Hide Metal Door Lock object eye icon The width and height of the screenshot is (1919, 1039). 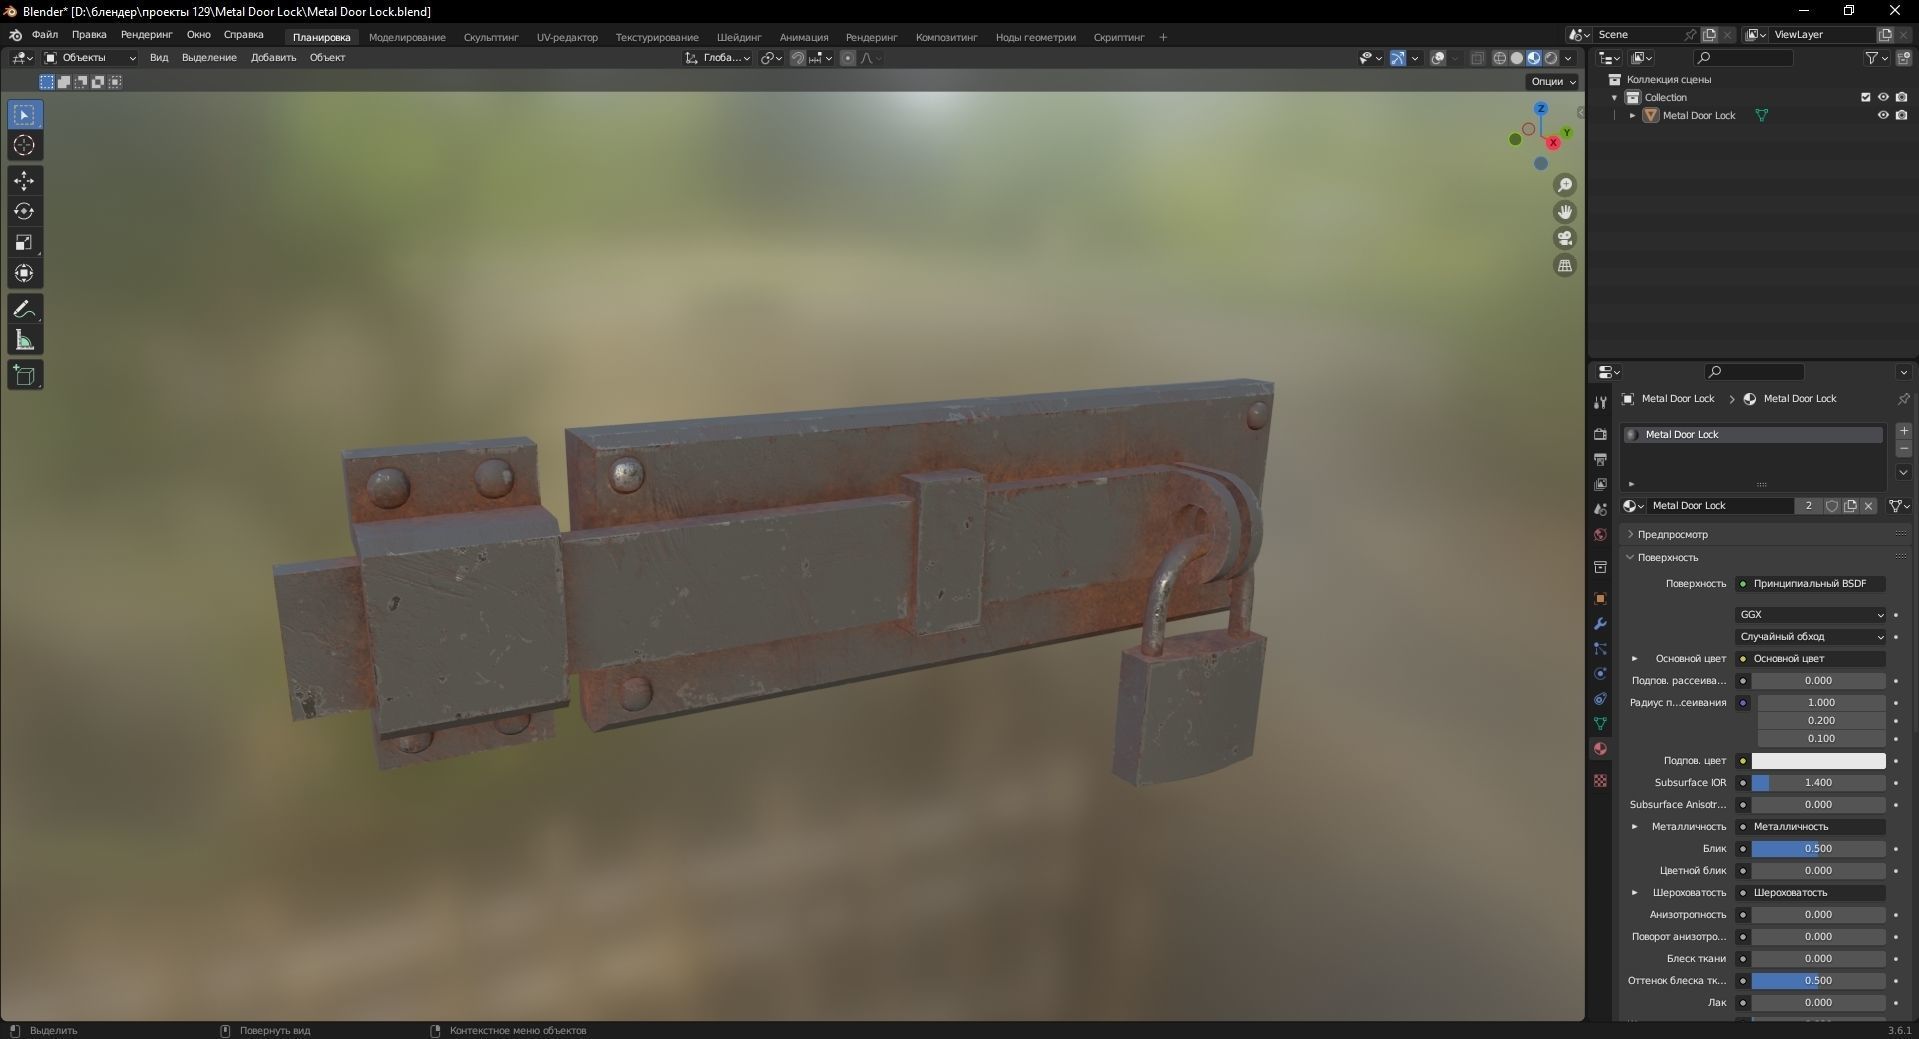click(1883, 115)
